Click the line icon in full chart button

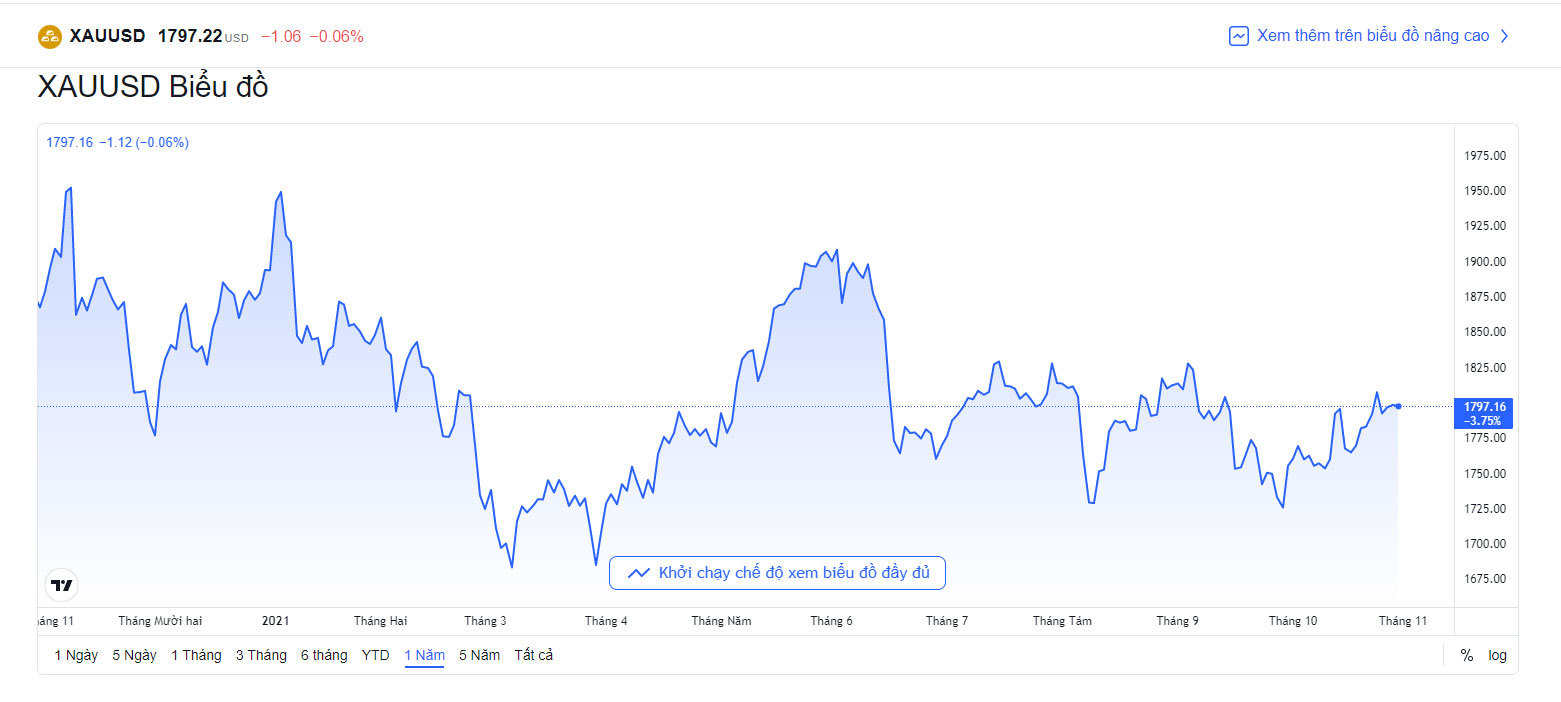click(x=639, y=573)
